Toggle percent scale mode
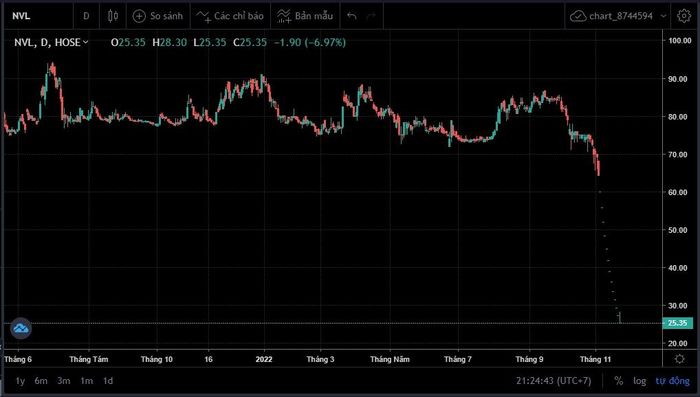This screenshot has height=397, width=700. (x=618, y=380)
